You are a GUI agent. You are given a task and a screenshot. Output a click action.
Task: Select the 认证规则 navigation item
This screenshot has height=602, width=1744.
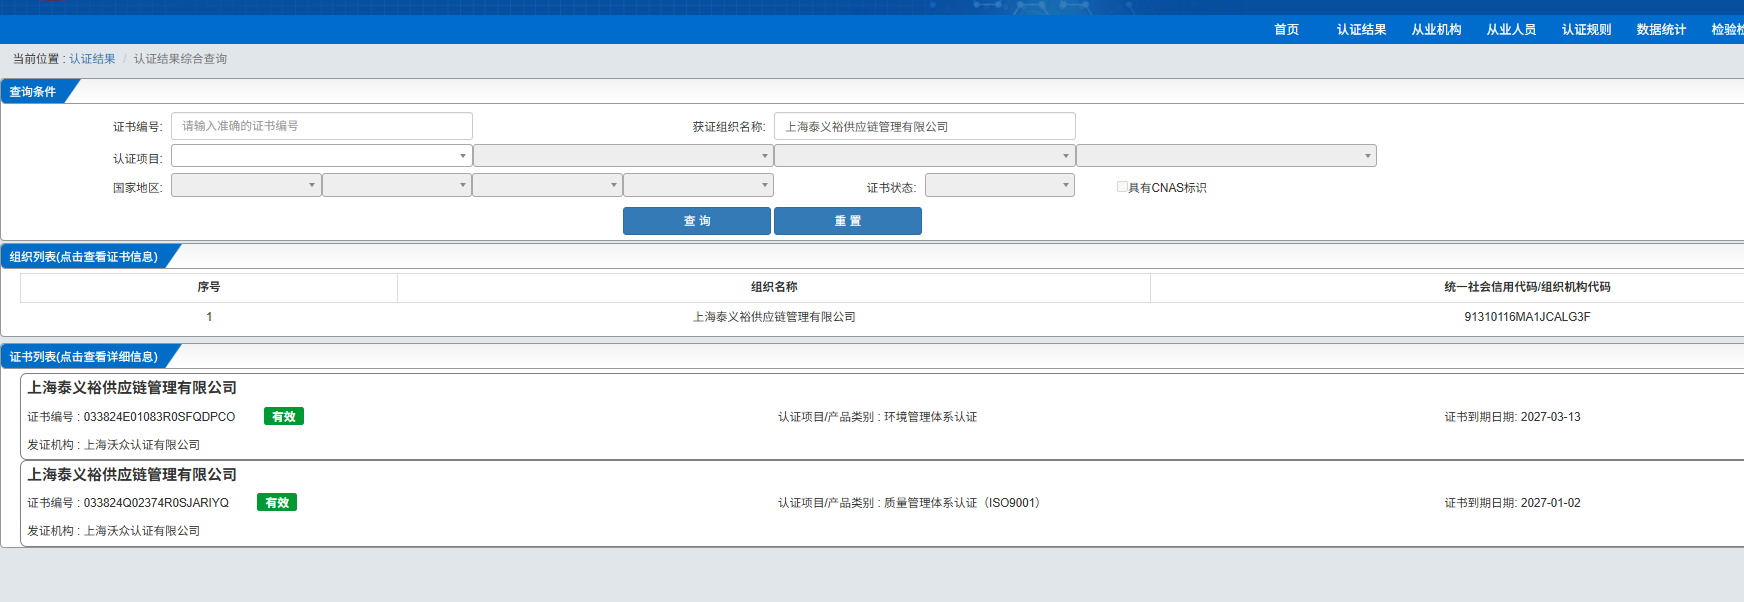[1586, 30]
